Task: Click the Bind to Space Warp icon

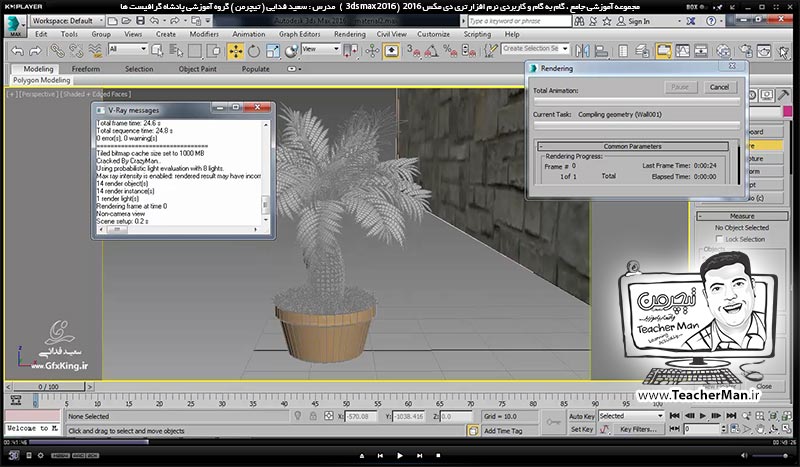Action: coord(95,51)
